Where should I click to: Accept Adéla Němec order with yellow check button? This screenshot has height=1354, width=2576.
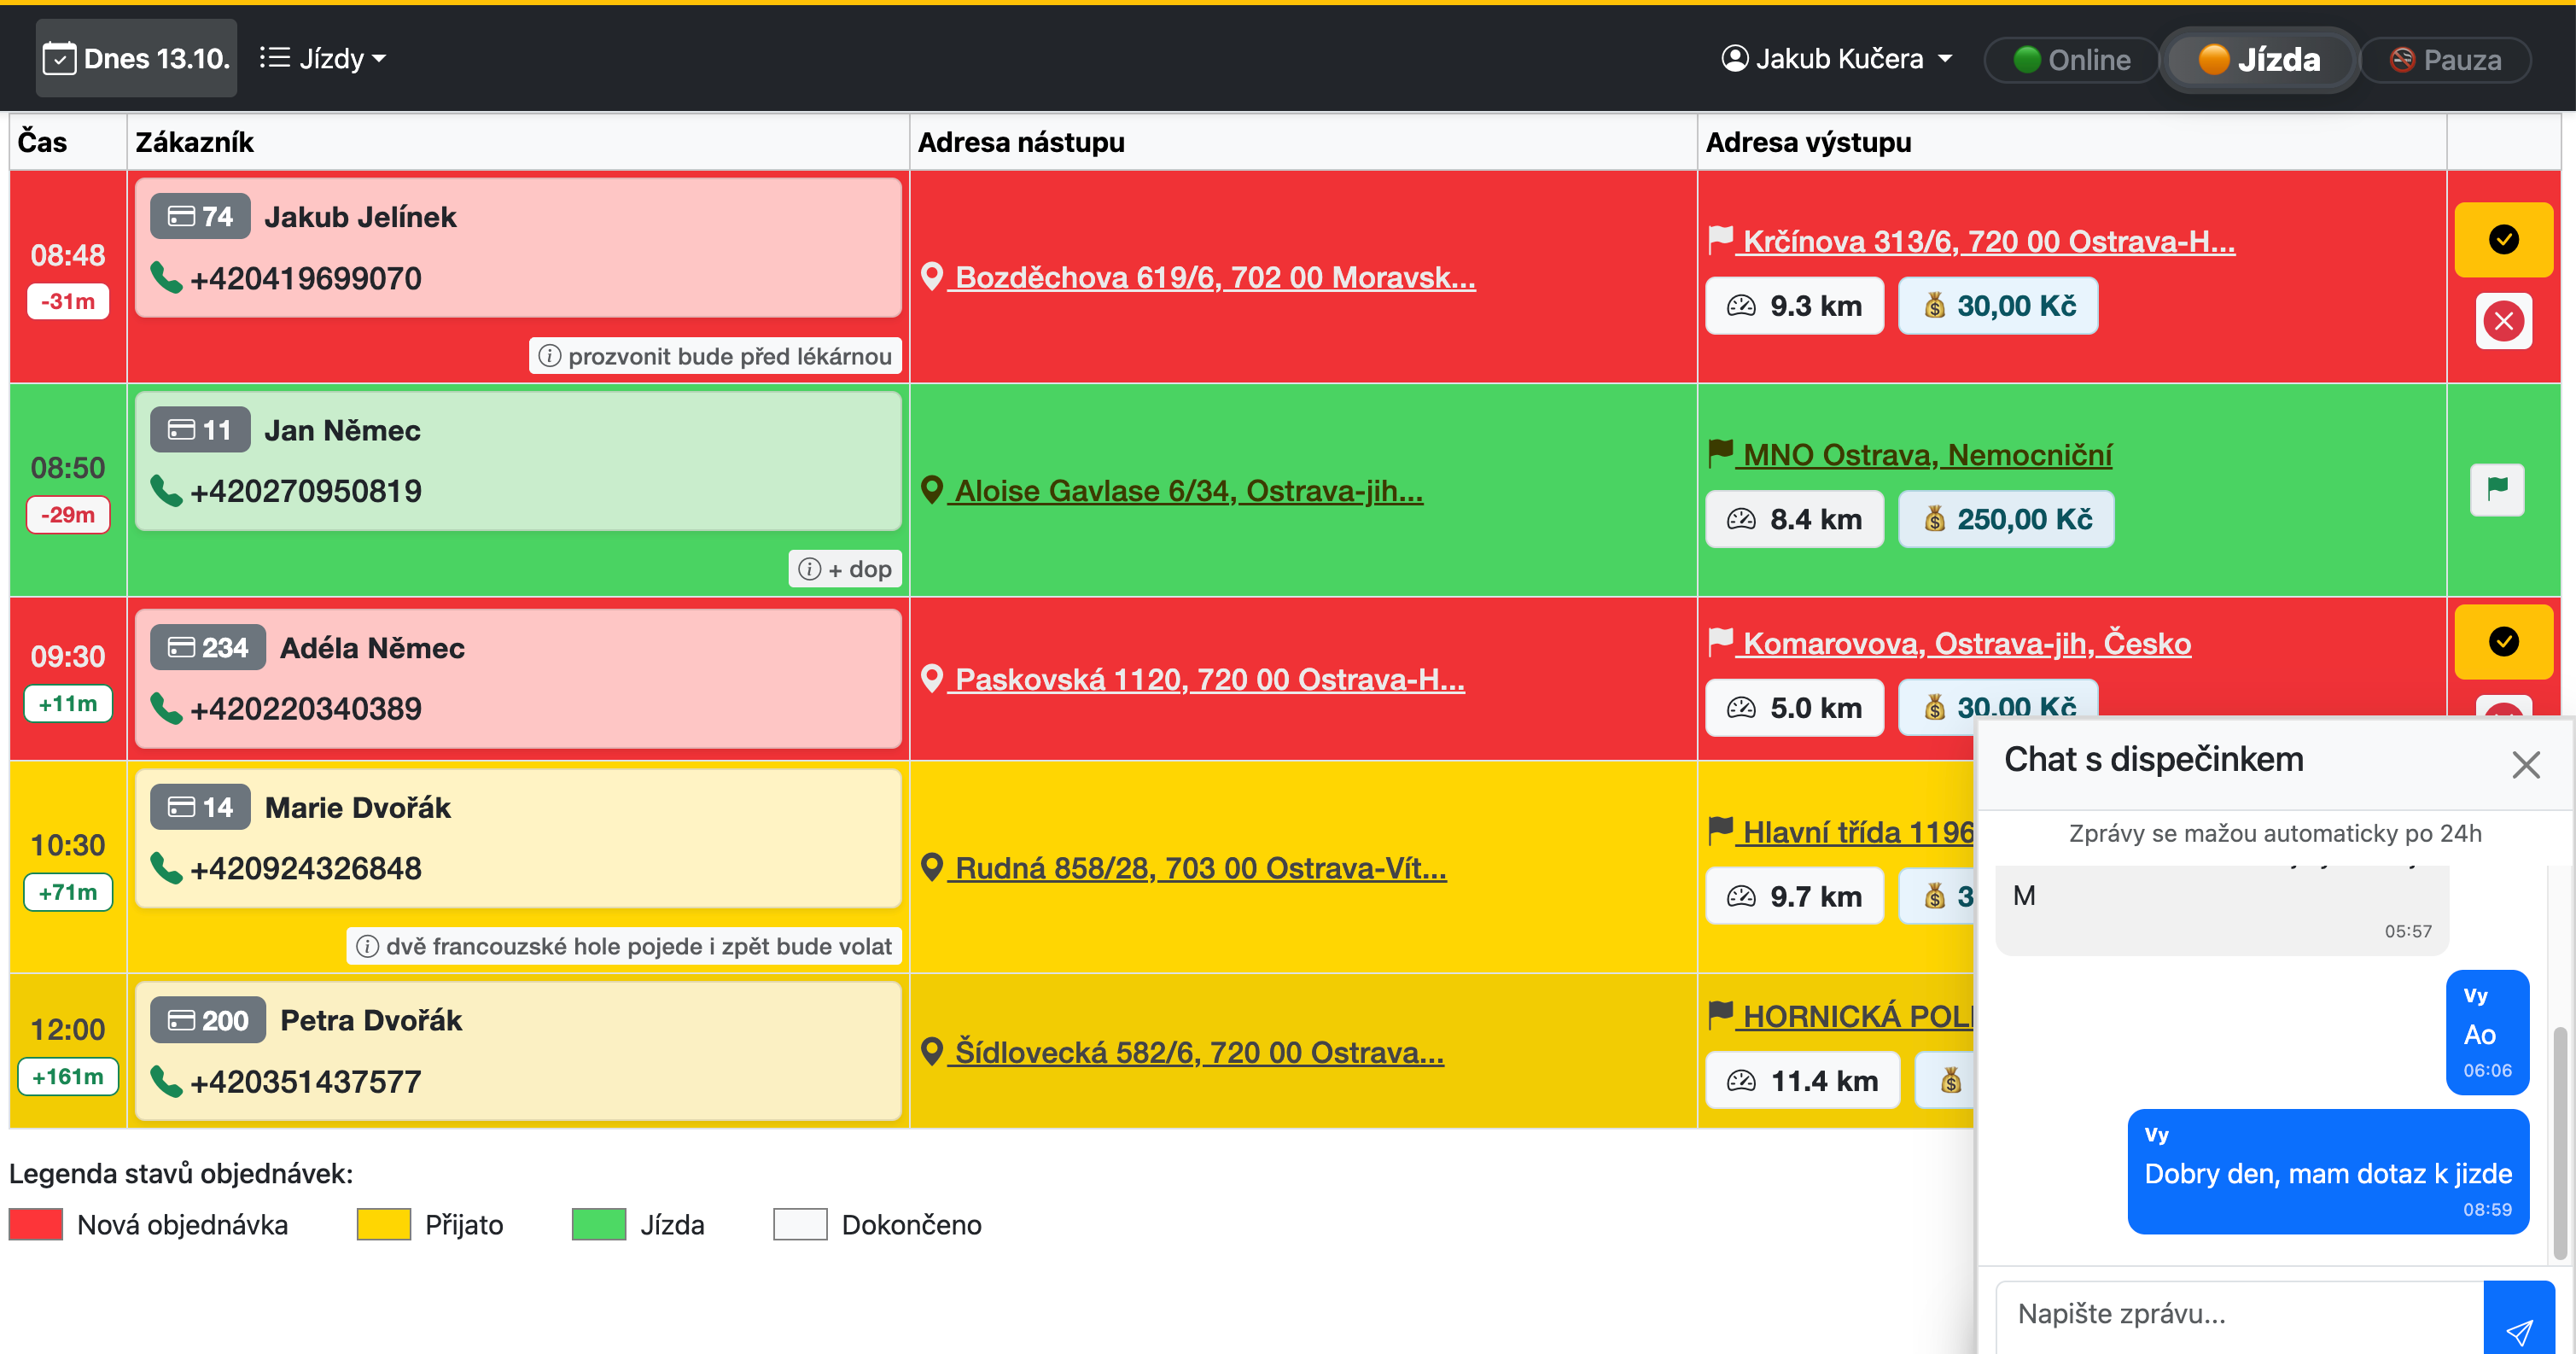[x=2503, y=641]
